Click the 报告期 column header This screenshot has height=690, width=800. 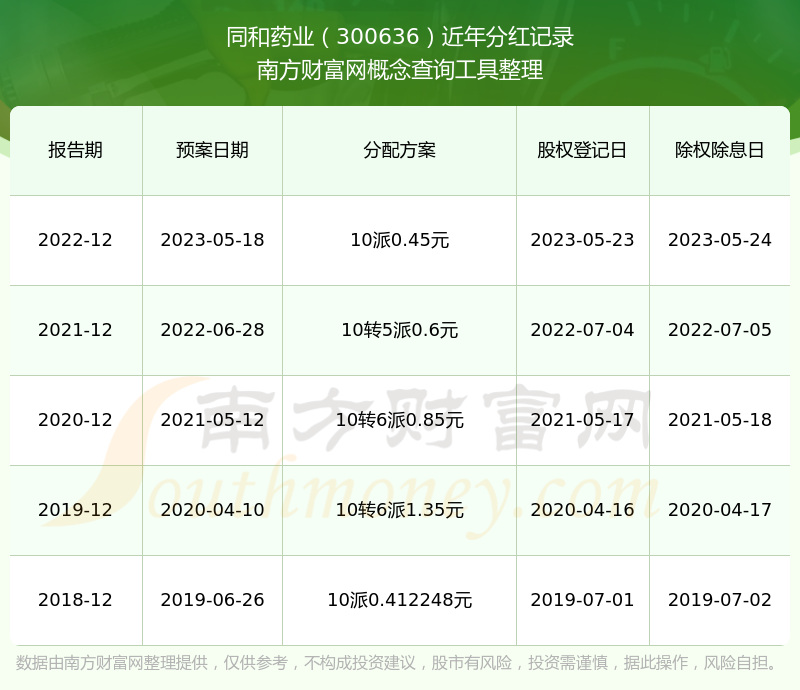(76, 150)
